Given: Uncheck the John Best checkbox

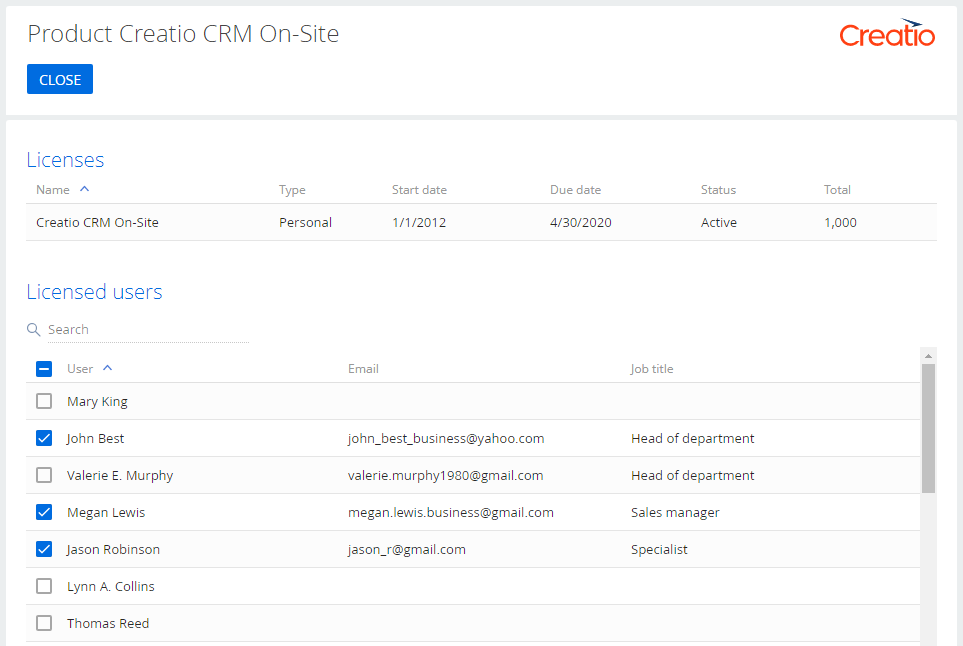Looking at the screenshot, I should (x=44, y=438).
